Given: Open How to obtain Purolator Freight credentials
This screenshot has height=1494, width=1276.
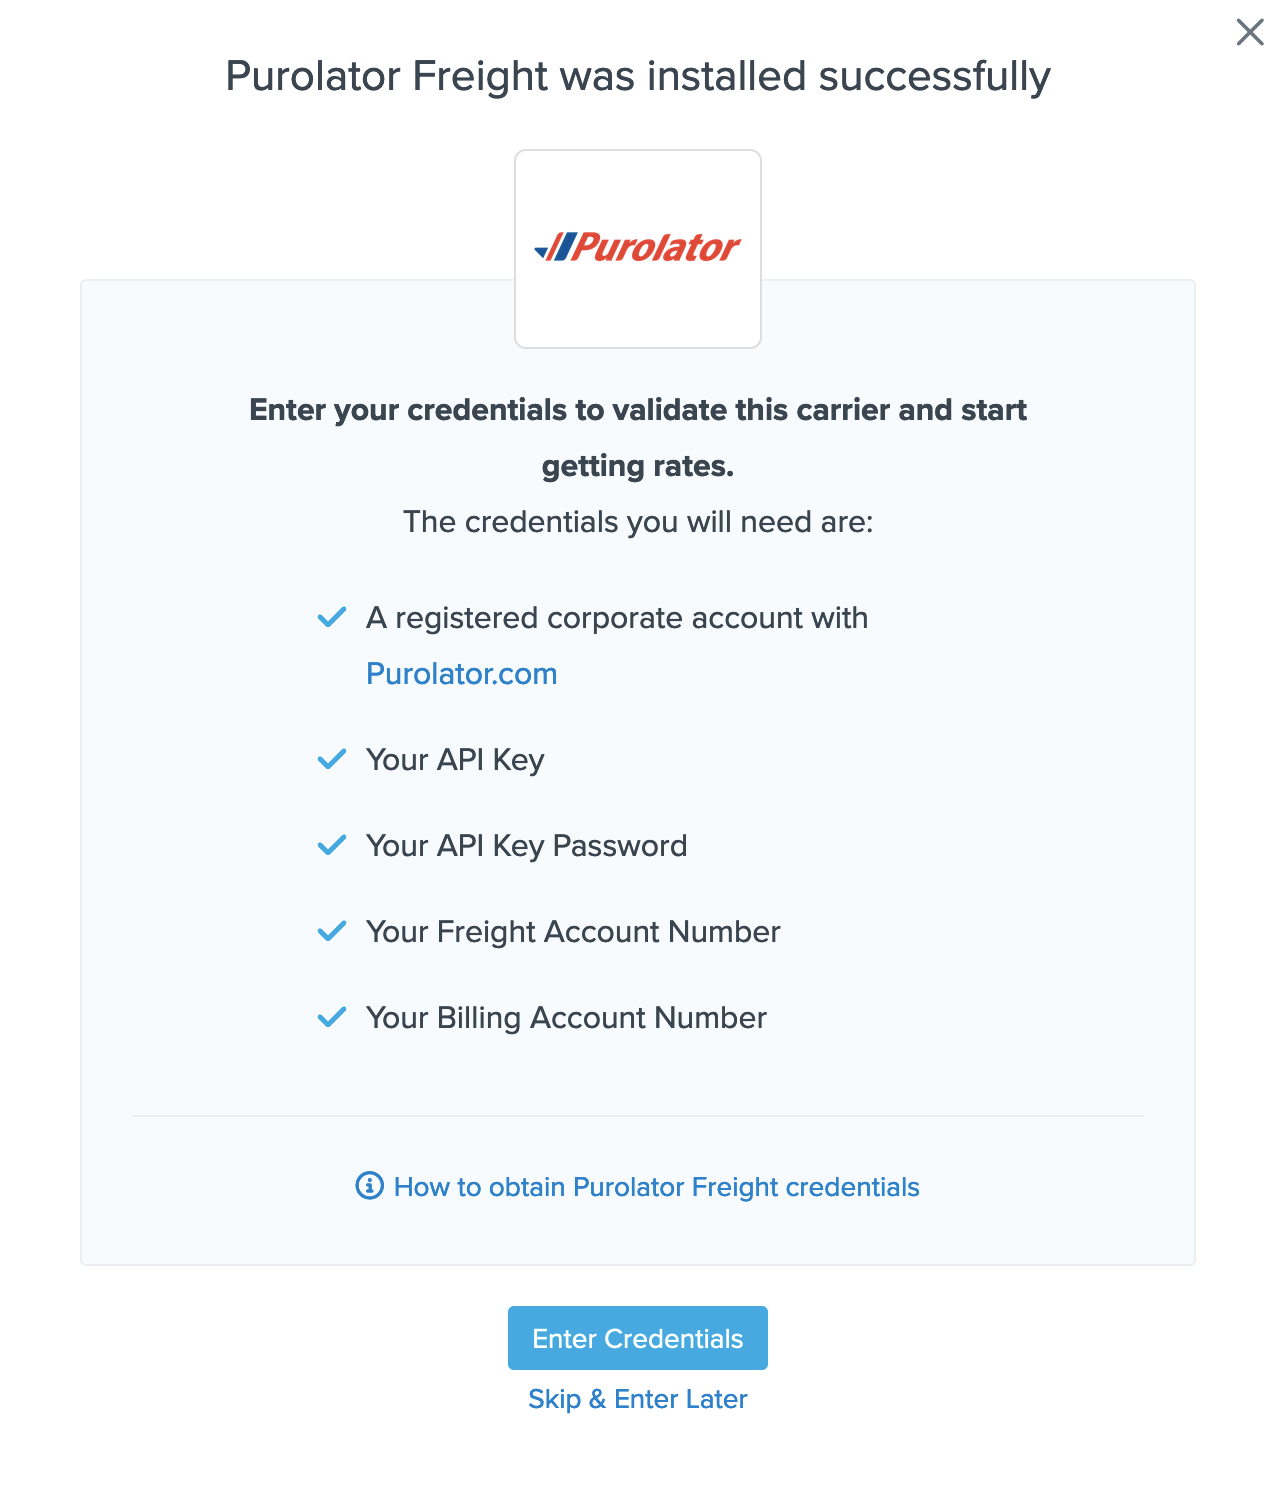Looking at the screenshot, I should pyautogui.click(x=656, y=1187).
